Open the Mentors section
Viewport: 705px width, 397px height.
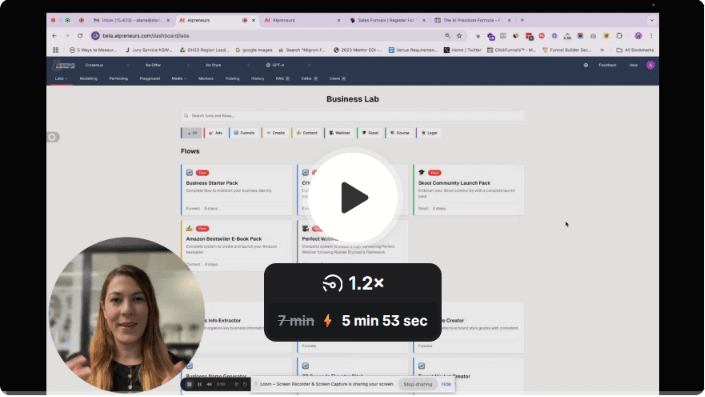(206, 79)
